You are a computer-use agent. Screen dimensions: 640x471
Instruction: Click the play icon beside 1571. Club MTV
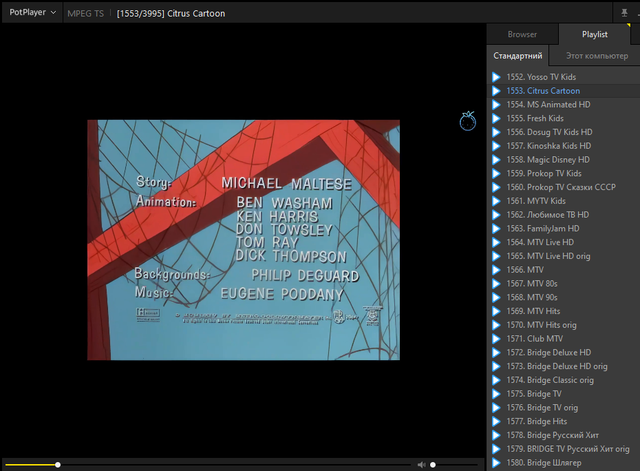click(x=496, y=339)
